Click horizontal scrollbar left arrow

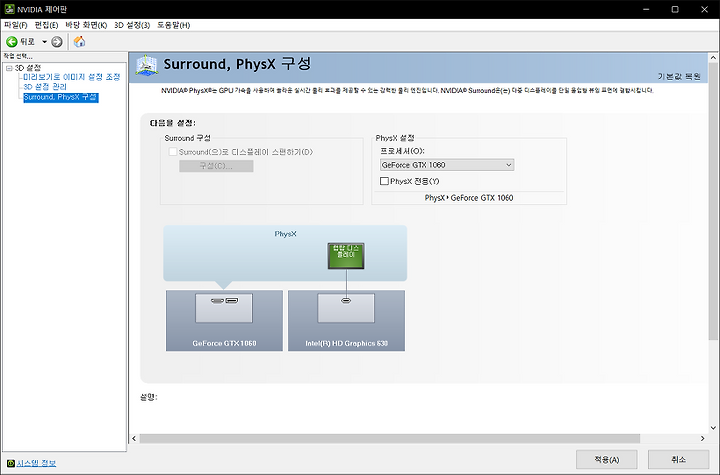tap(134, 439)
